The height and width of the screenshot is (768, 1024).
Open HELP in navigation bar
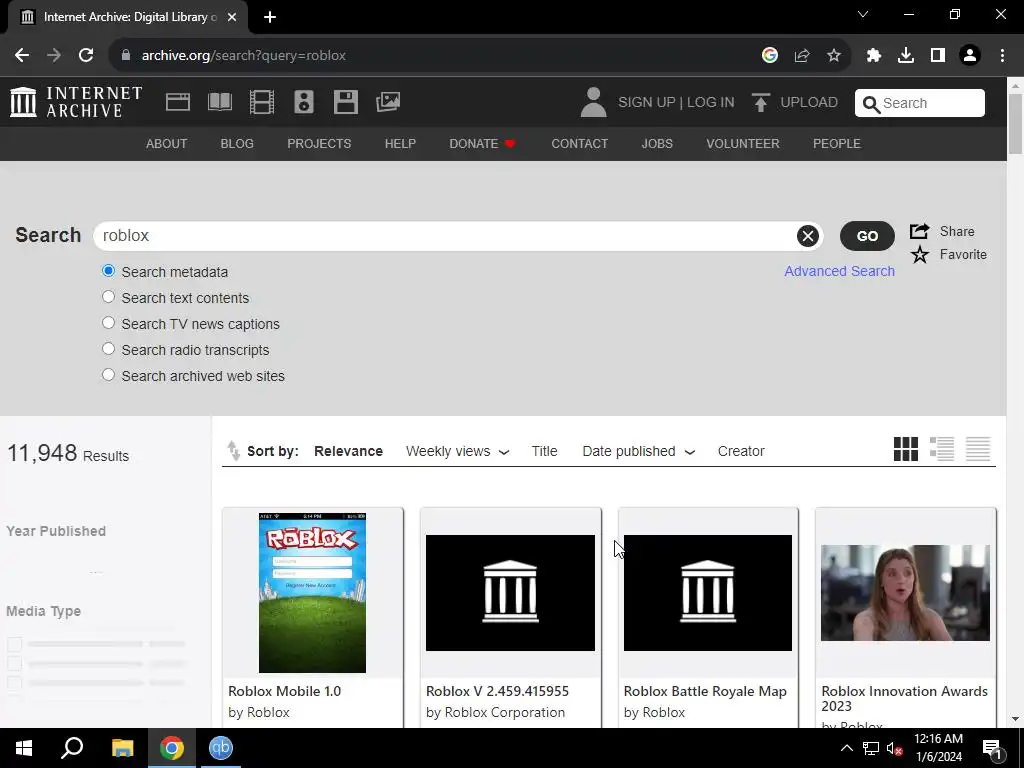[x=400, y=144]
